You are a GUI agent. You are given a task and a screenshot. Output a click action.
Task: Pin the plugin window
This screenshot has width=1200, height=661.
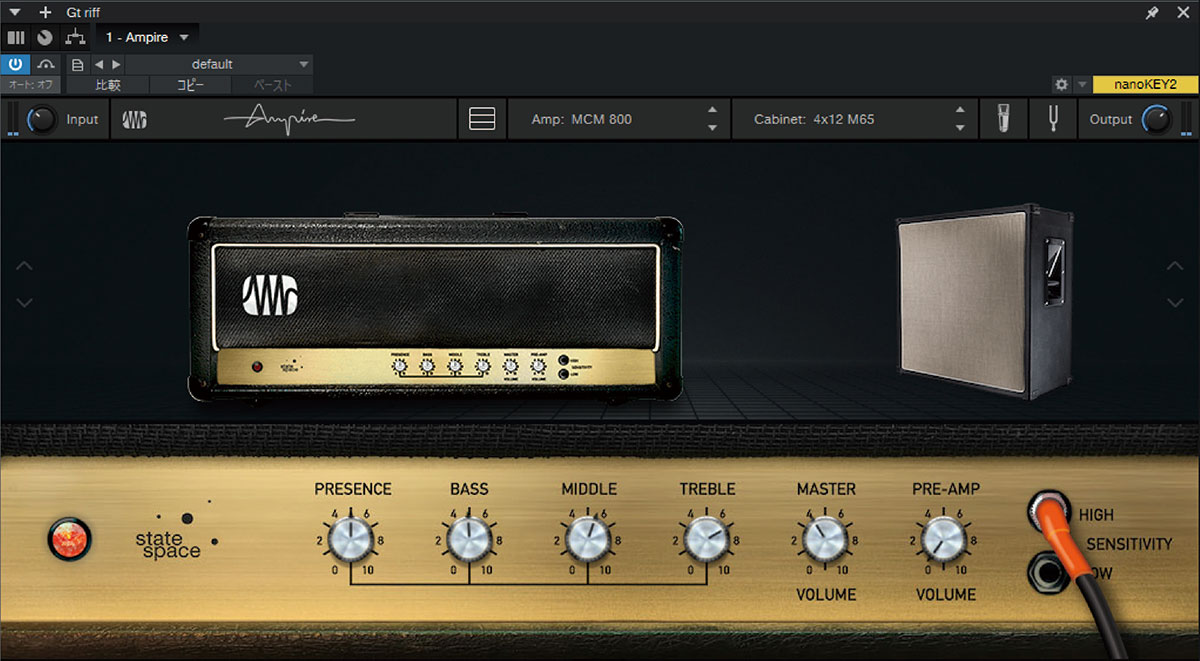coord(1152,12)
